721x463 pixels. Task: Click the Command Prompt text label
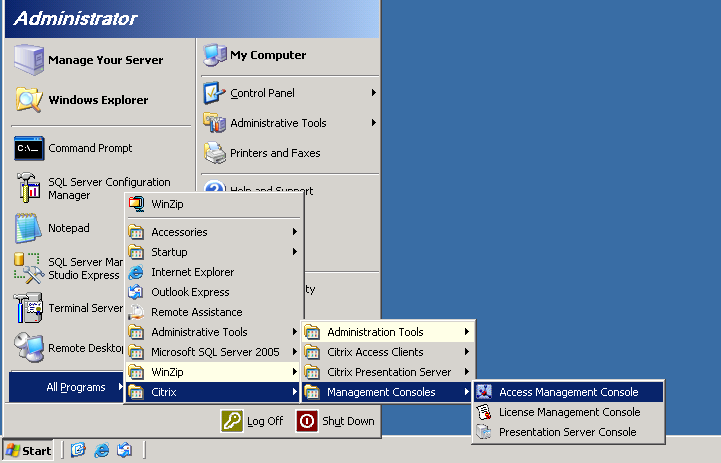click(90, 148)
